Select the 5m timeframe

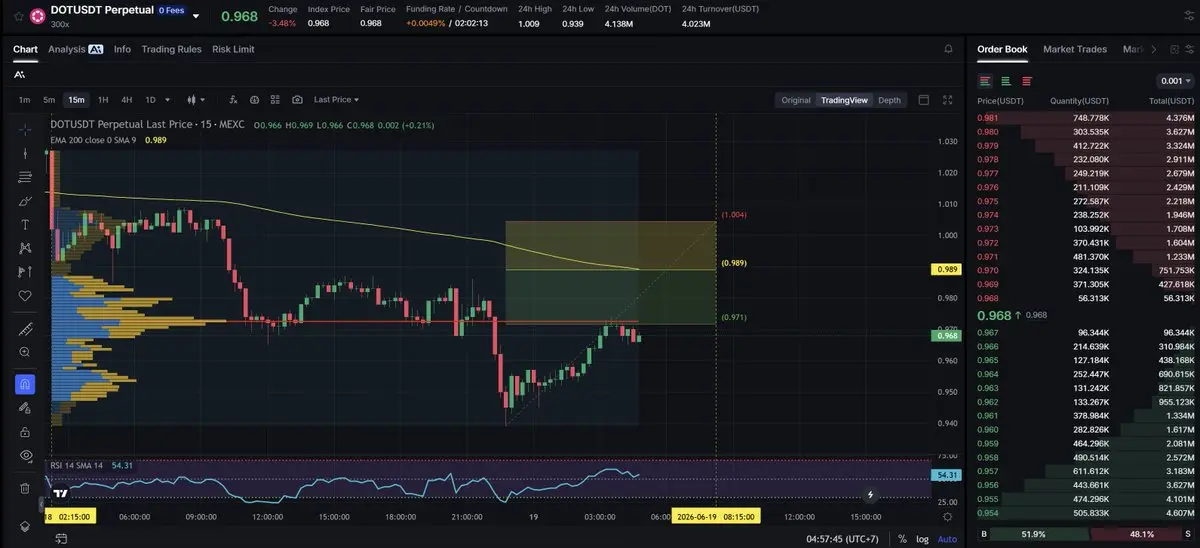[x=49, y=100]
